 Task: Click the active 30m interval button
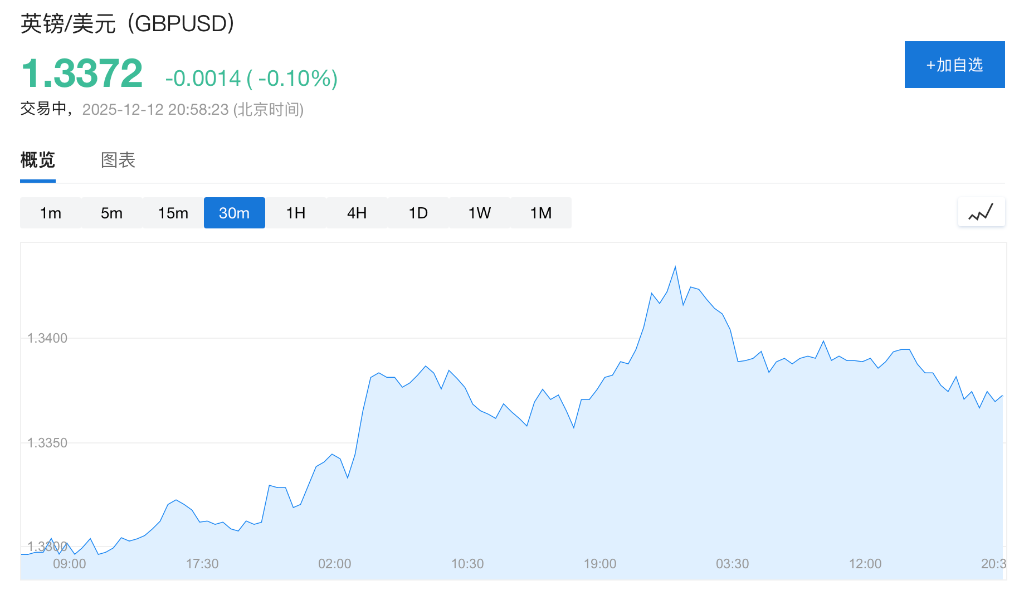(x=234, y=213)
